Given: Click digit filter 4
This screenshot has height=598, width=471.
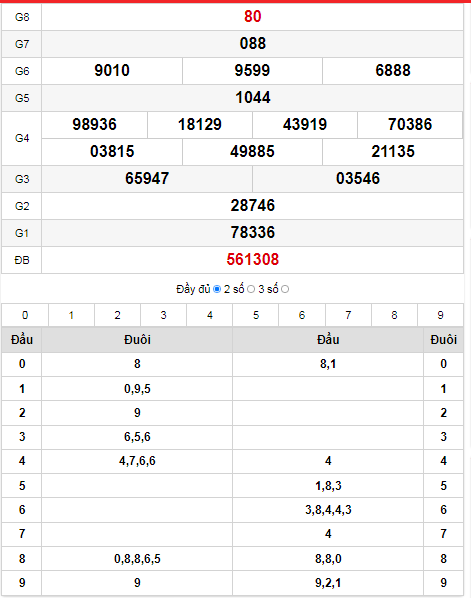Looking at the screenshot, I should (x=210, y=315).
